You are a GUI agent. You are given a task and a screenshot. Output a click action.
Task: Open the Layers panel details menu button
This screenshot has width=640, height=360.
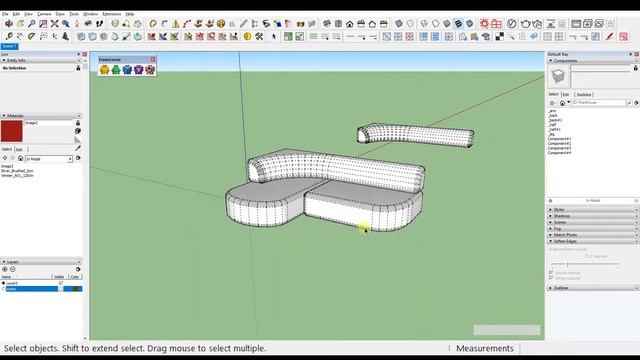[x=78, y=269]
